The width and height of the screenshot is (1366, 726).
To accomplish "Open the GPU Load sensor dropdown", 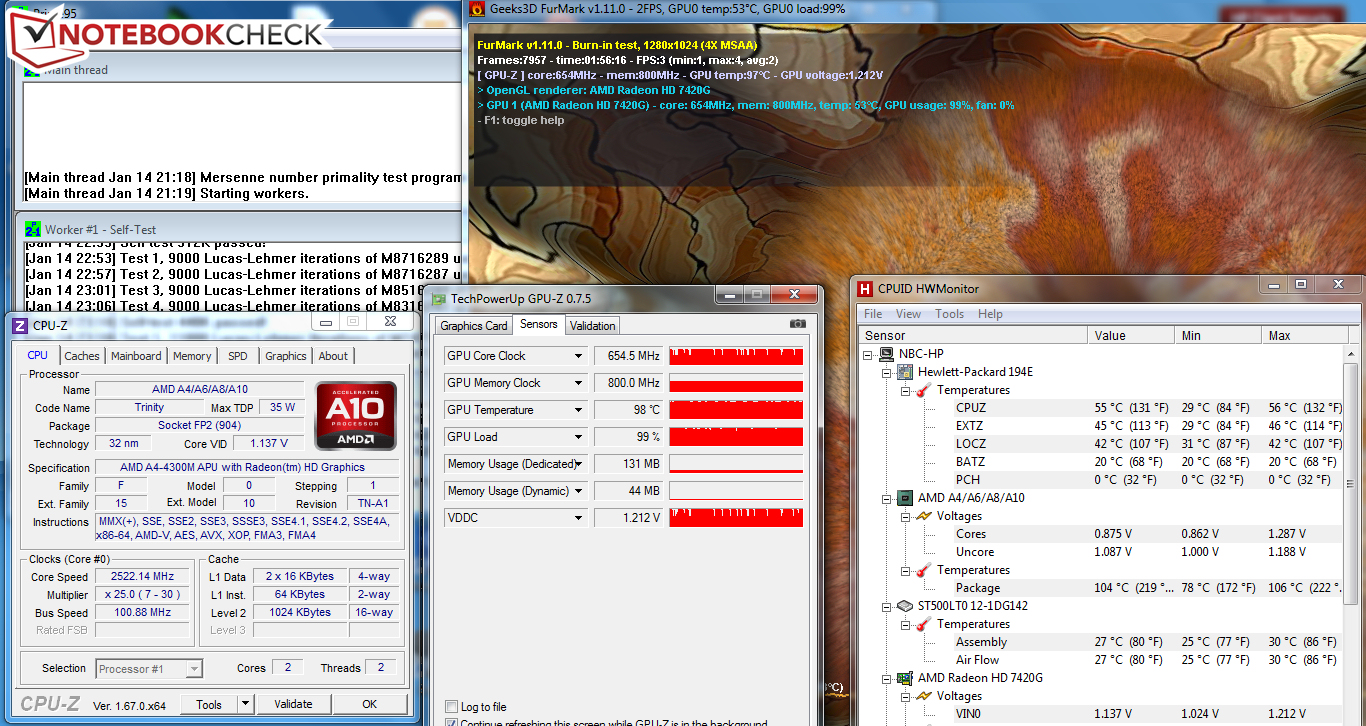I will click(578, 437).
